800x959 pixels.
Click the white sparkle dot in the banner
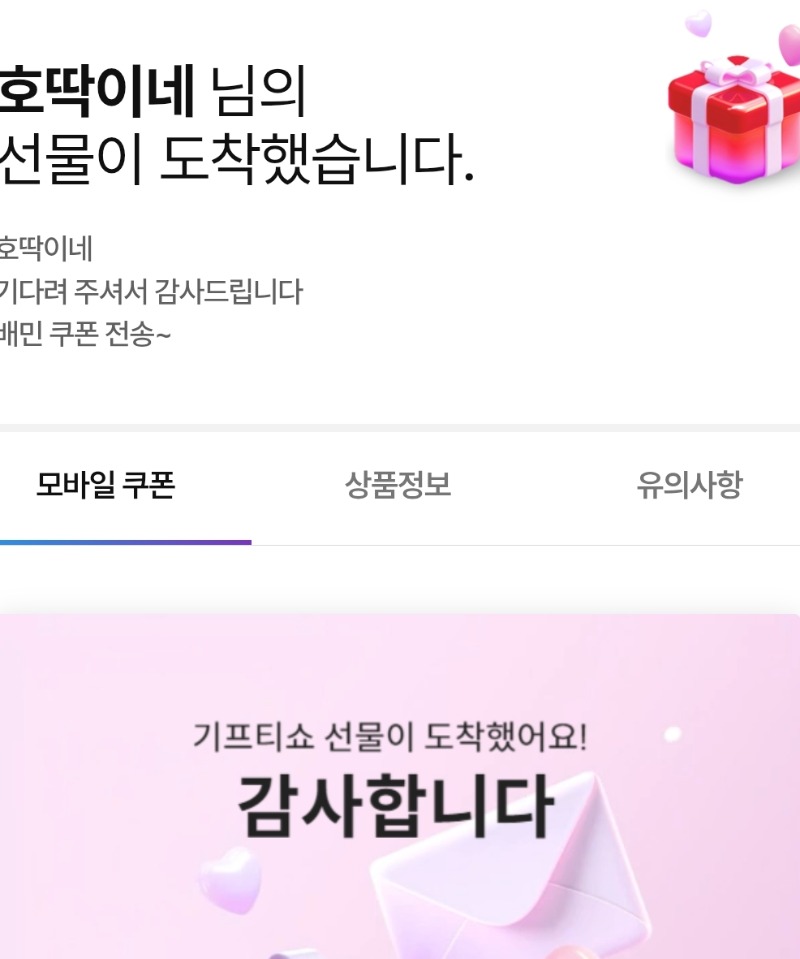coord(672,733)
